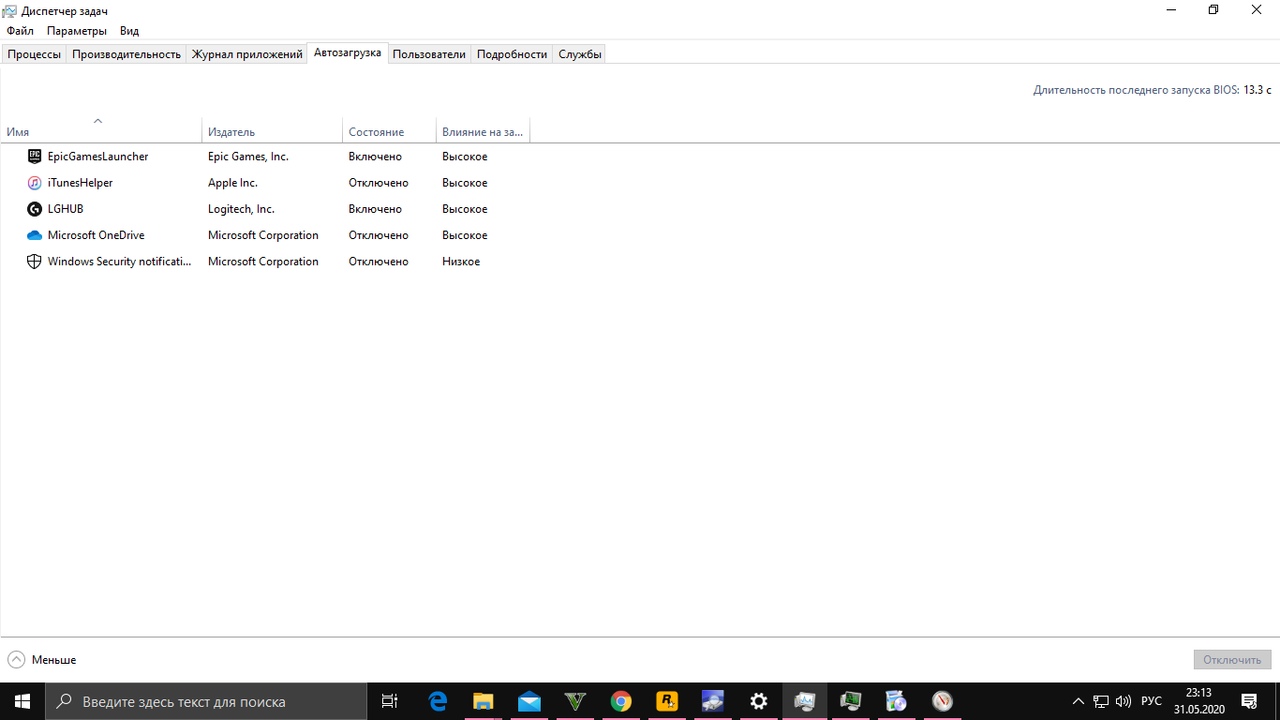Click the Низкое impact for Windows Security

click(x=461, y=261)
